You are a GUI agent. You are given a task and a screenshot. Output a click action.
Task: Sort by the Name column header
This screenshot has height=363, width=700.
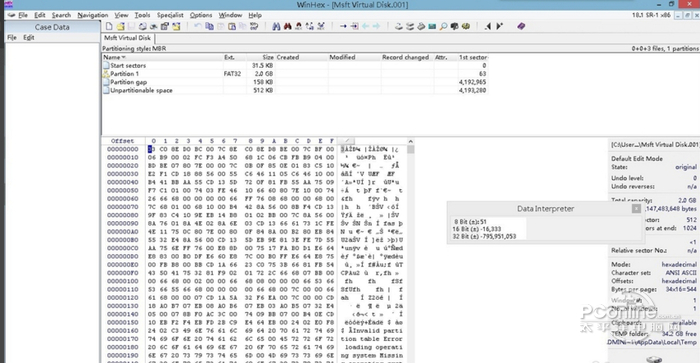(x=162, y=57)
